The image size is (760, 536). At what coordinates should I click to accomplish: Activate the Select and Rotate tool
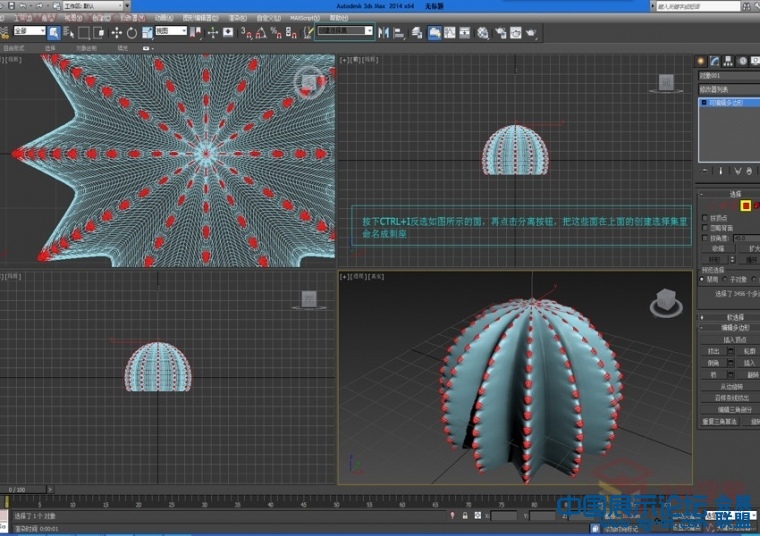[132, 33]
